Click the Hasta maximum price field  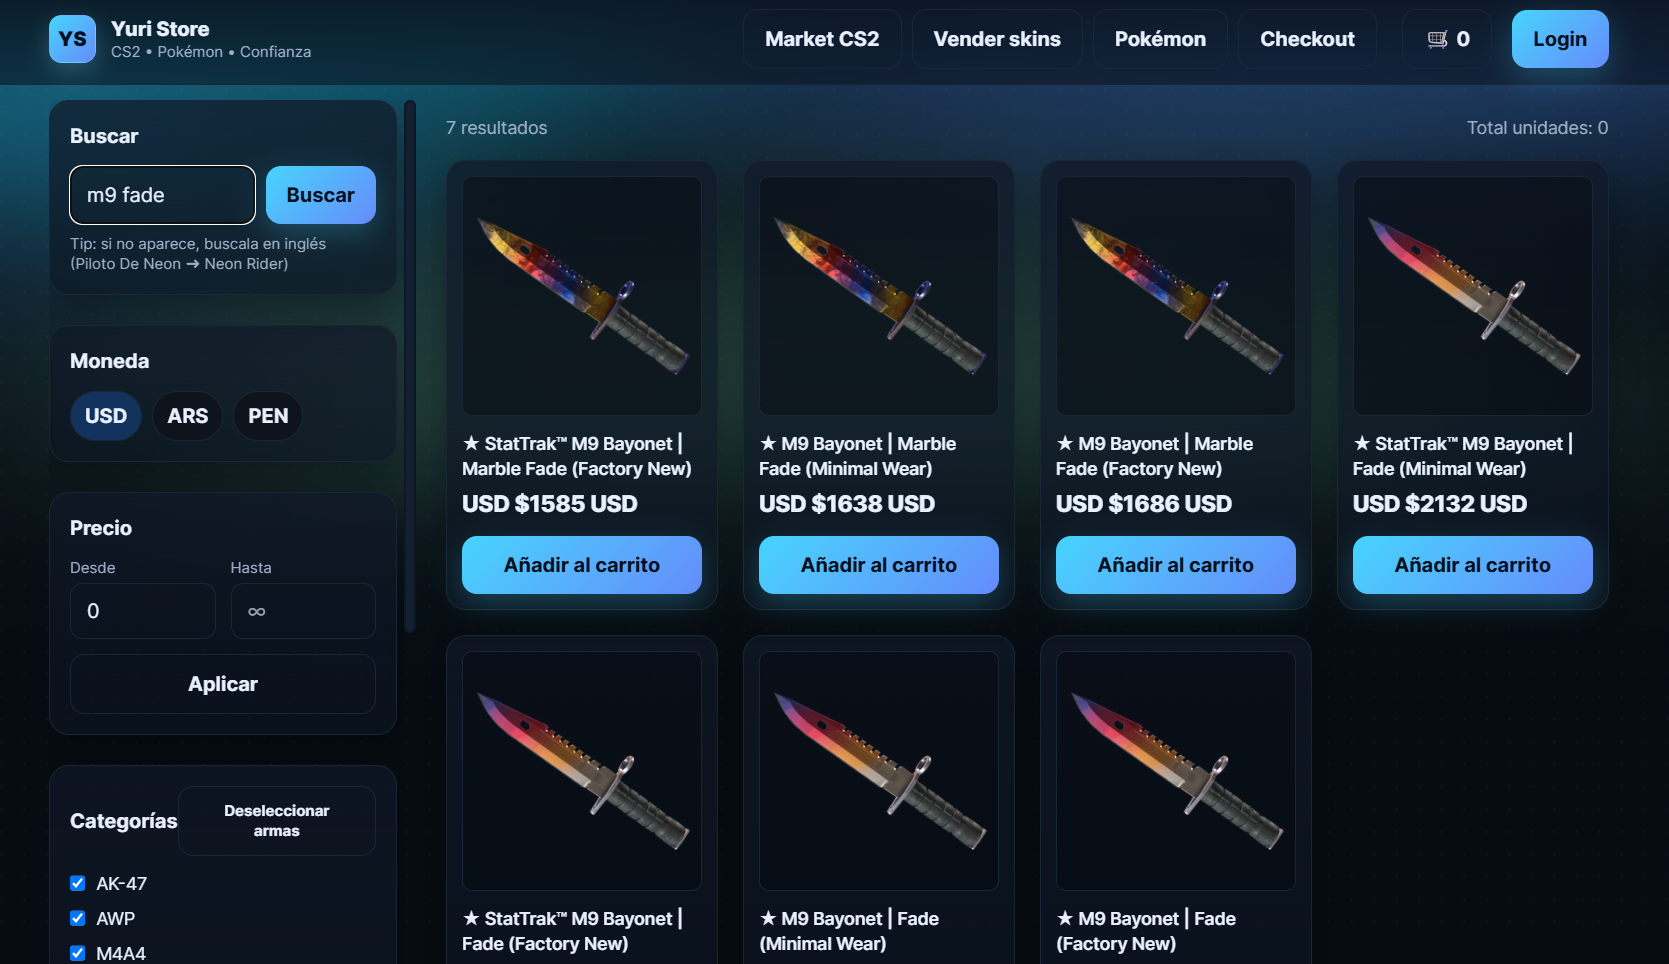point(303,611)
